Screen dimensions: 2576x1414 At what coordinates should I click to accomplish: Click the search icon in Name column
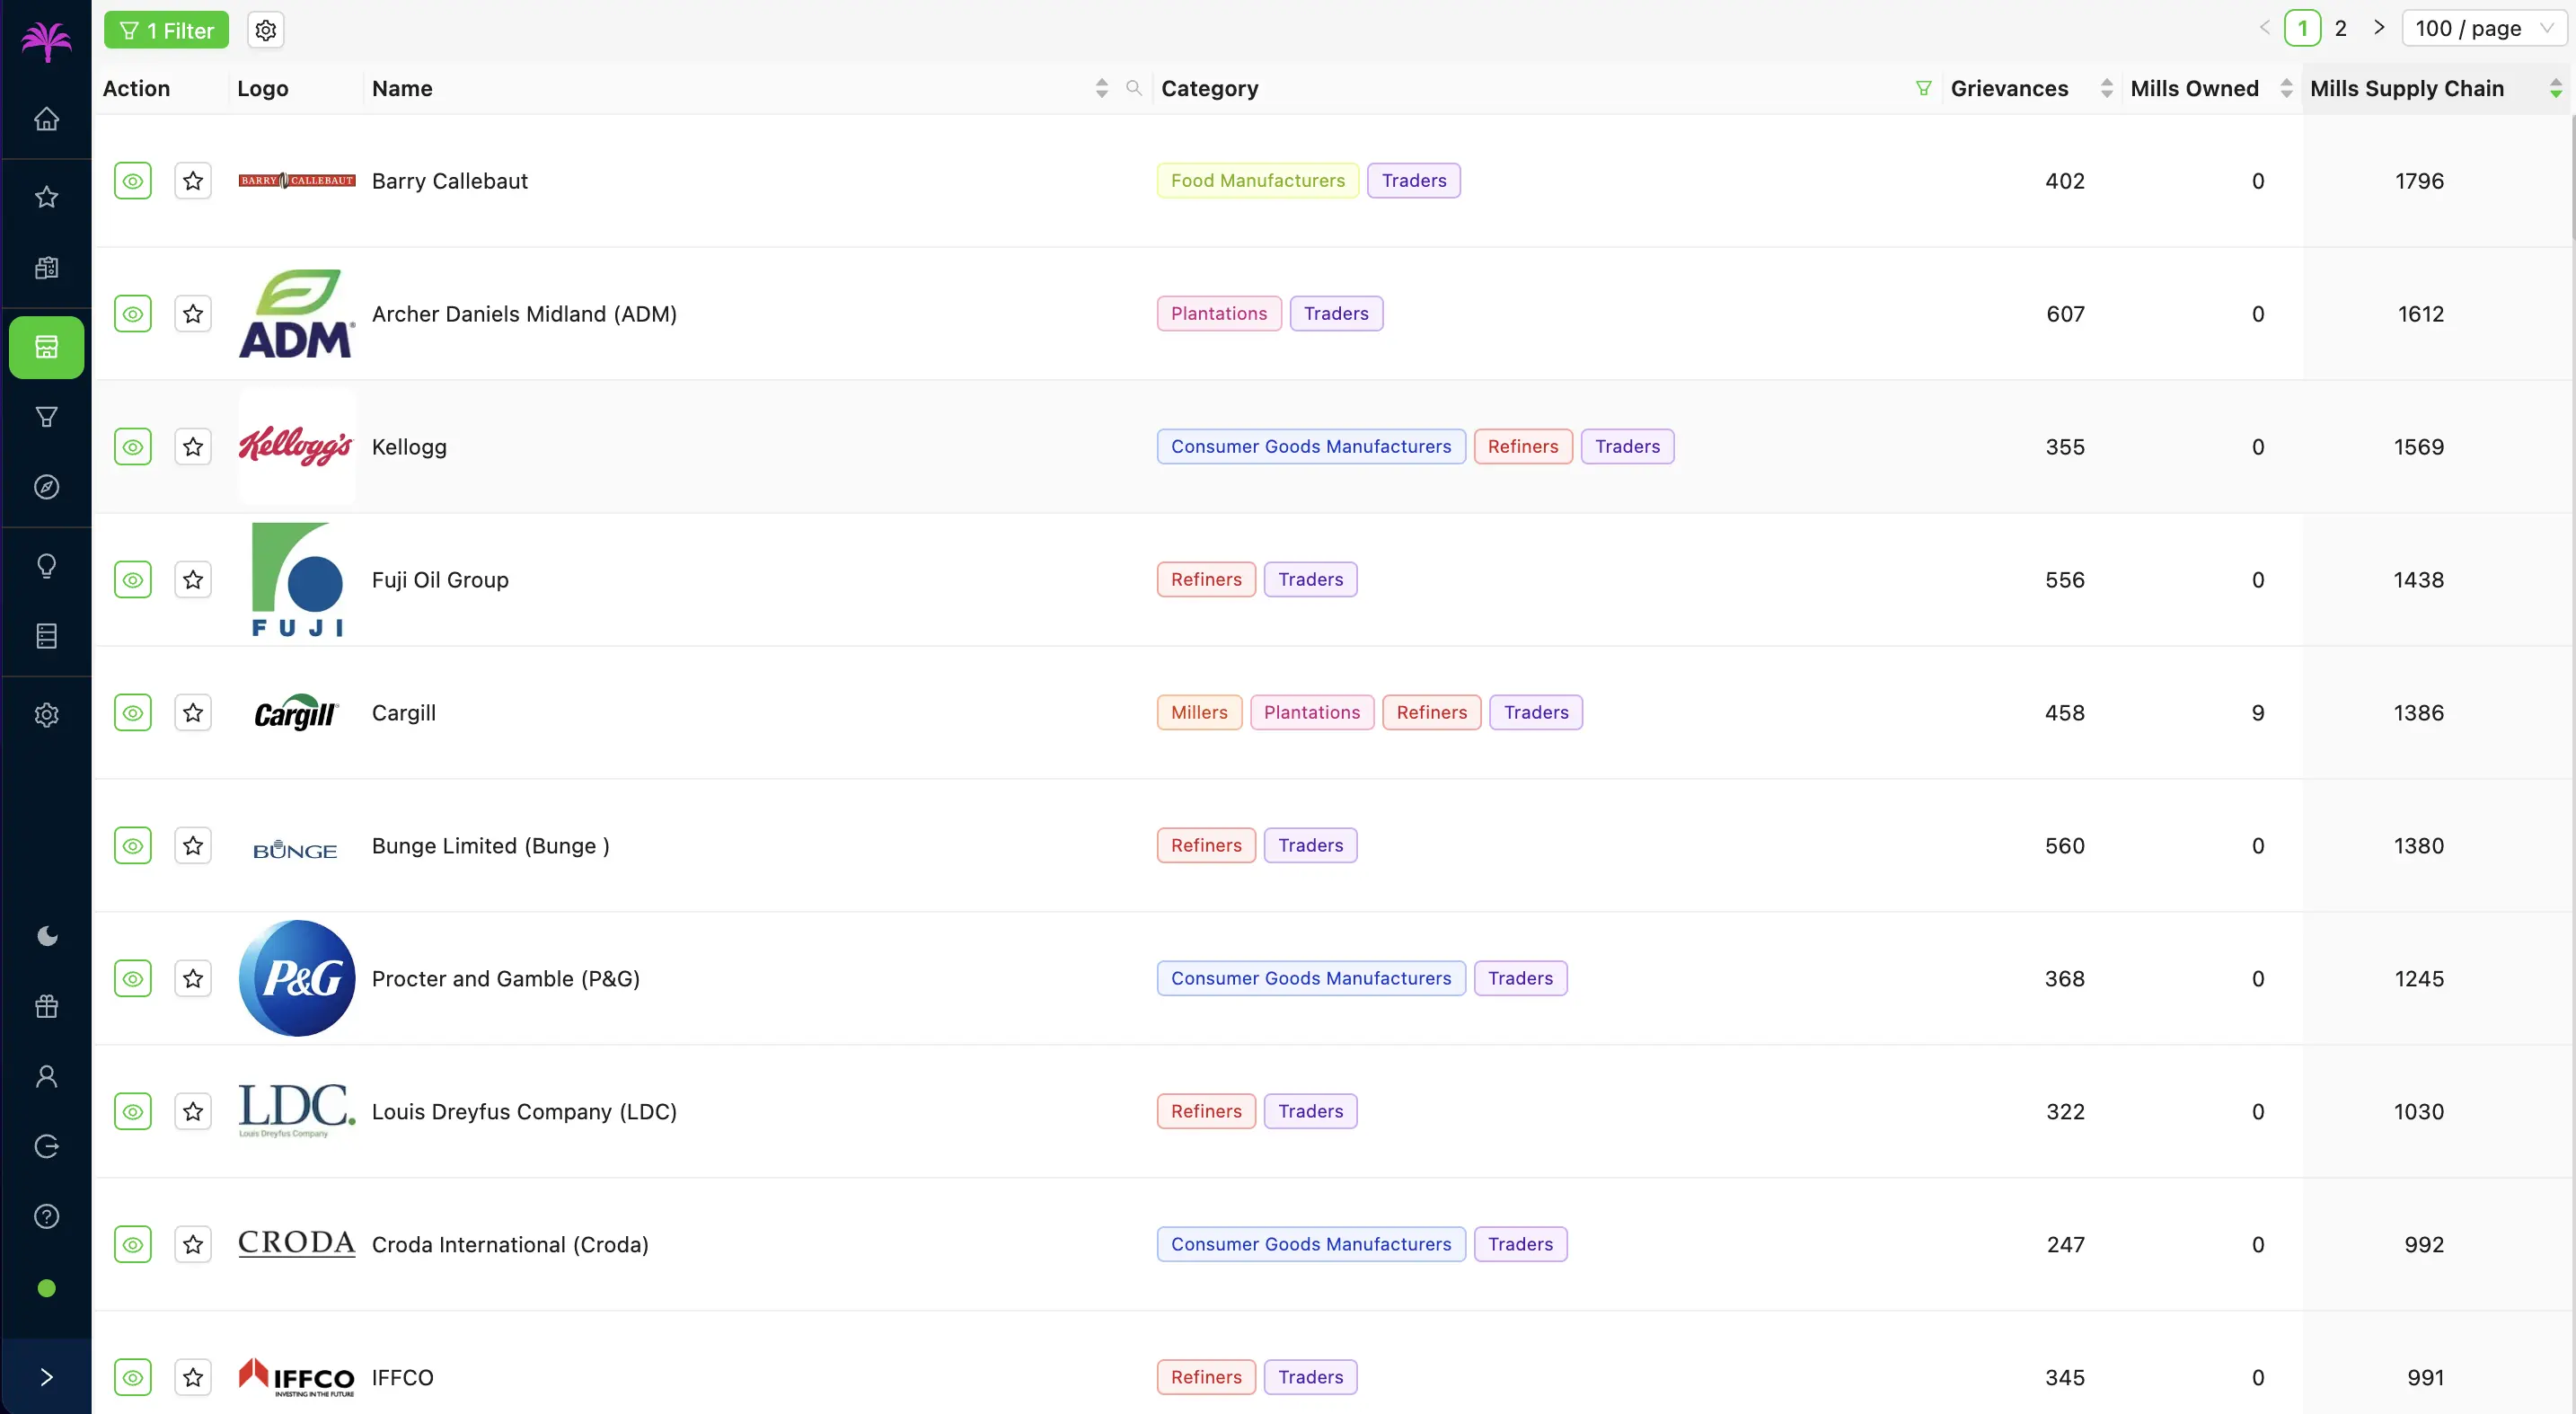[1133, 88]
